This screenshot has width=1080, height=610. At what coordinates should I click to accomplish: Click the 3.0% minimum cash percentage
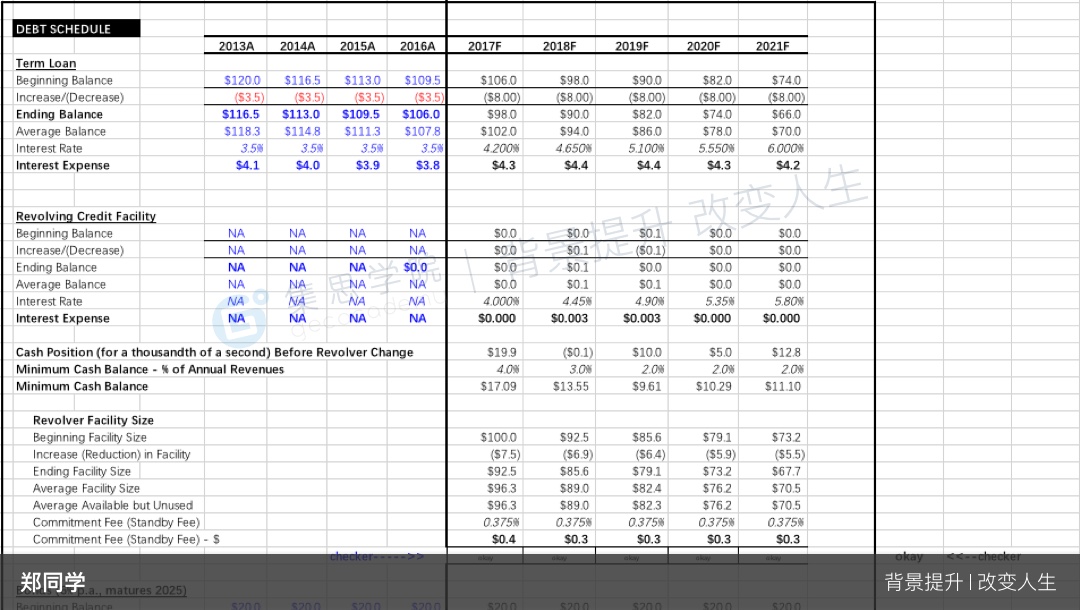pyautogui.click(x=581, y=370)
